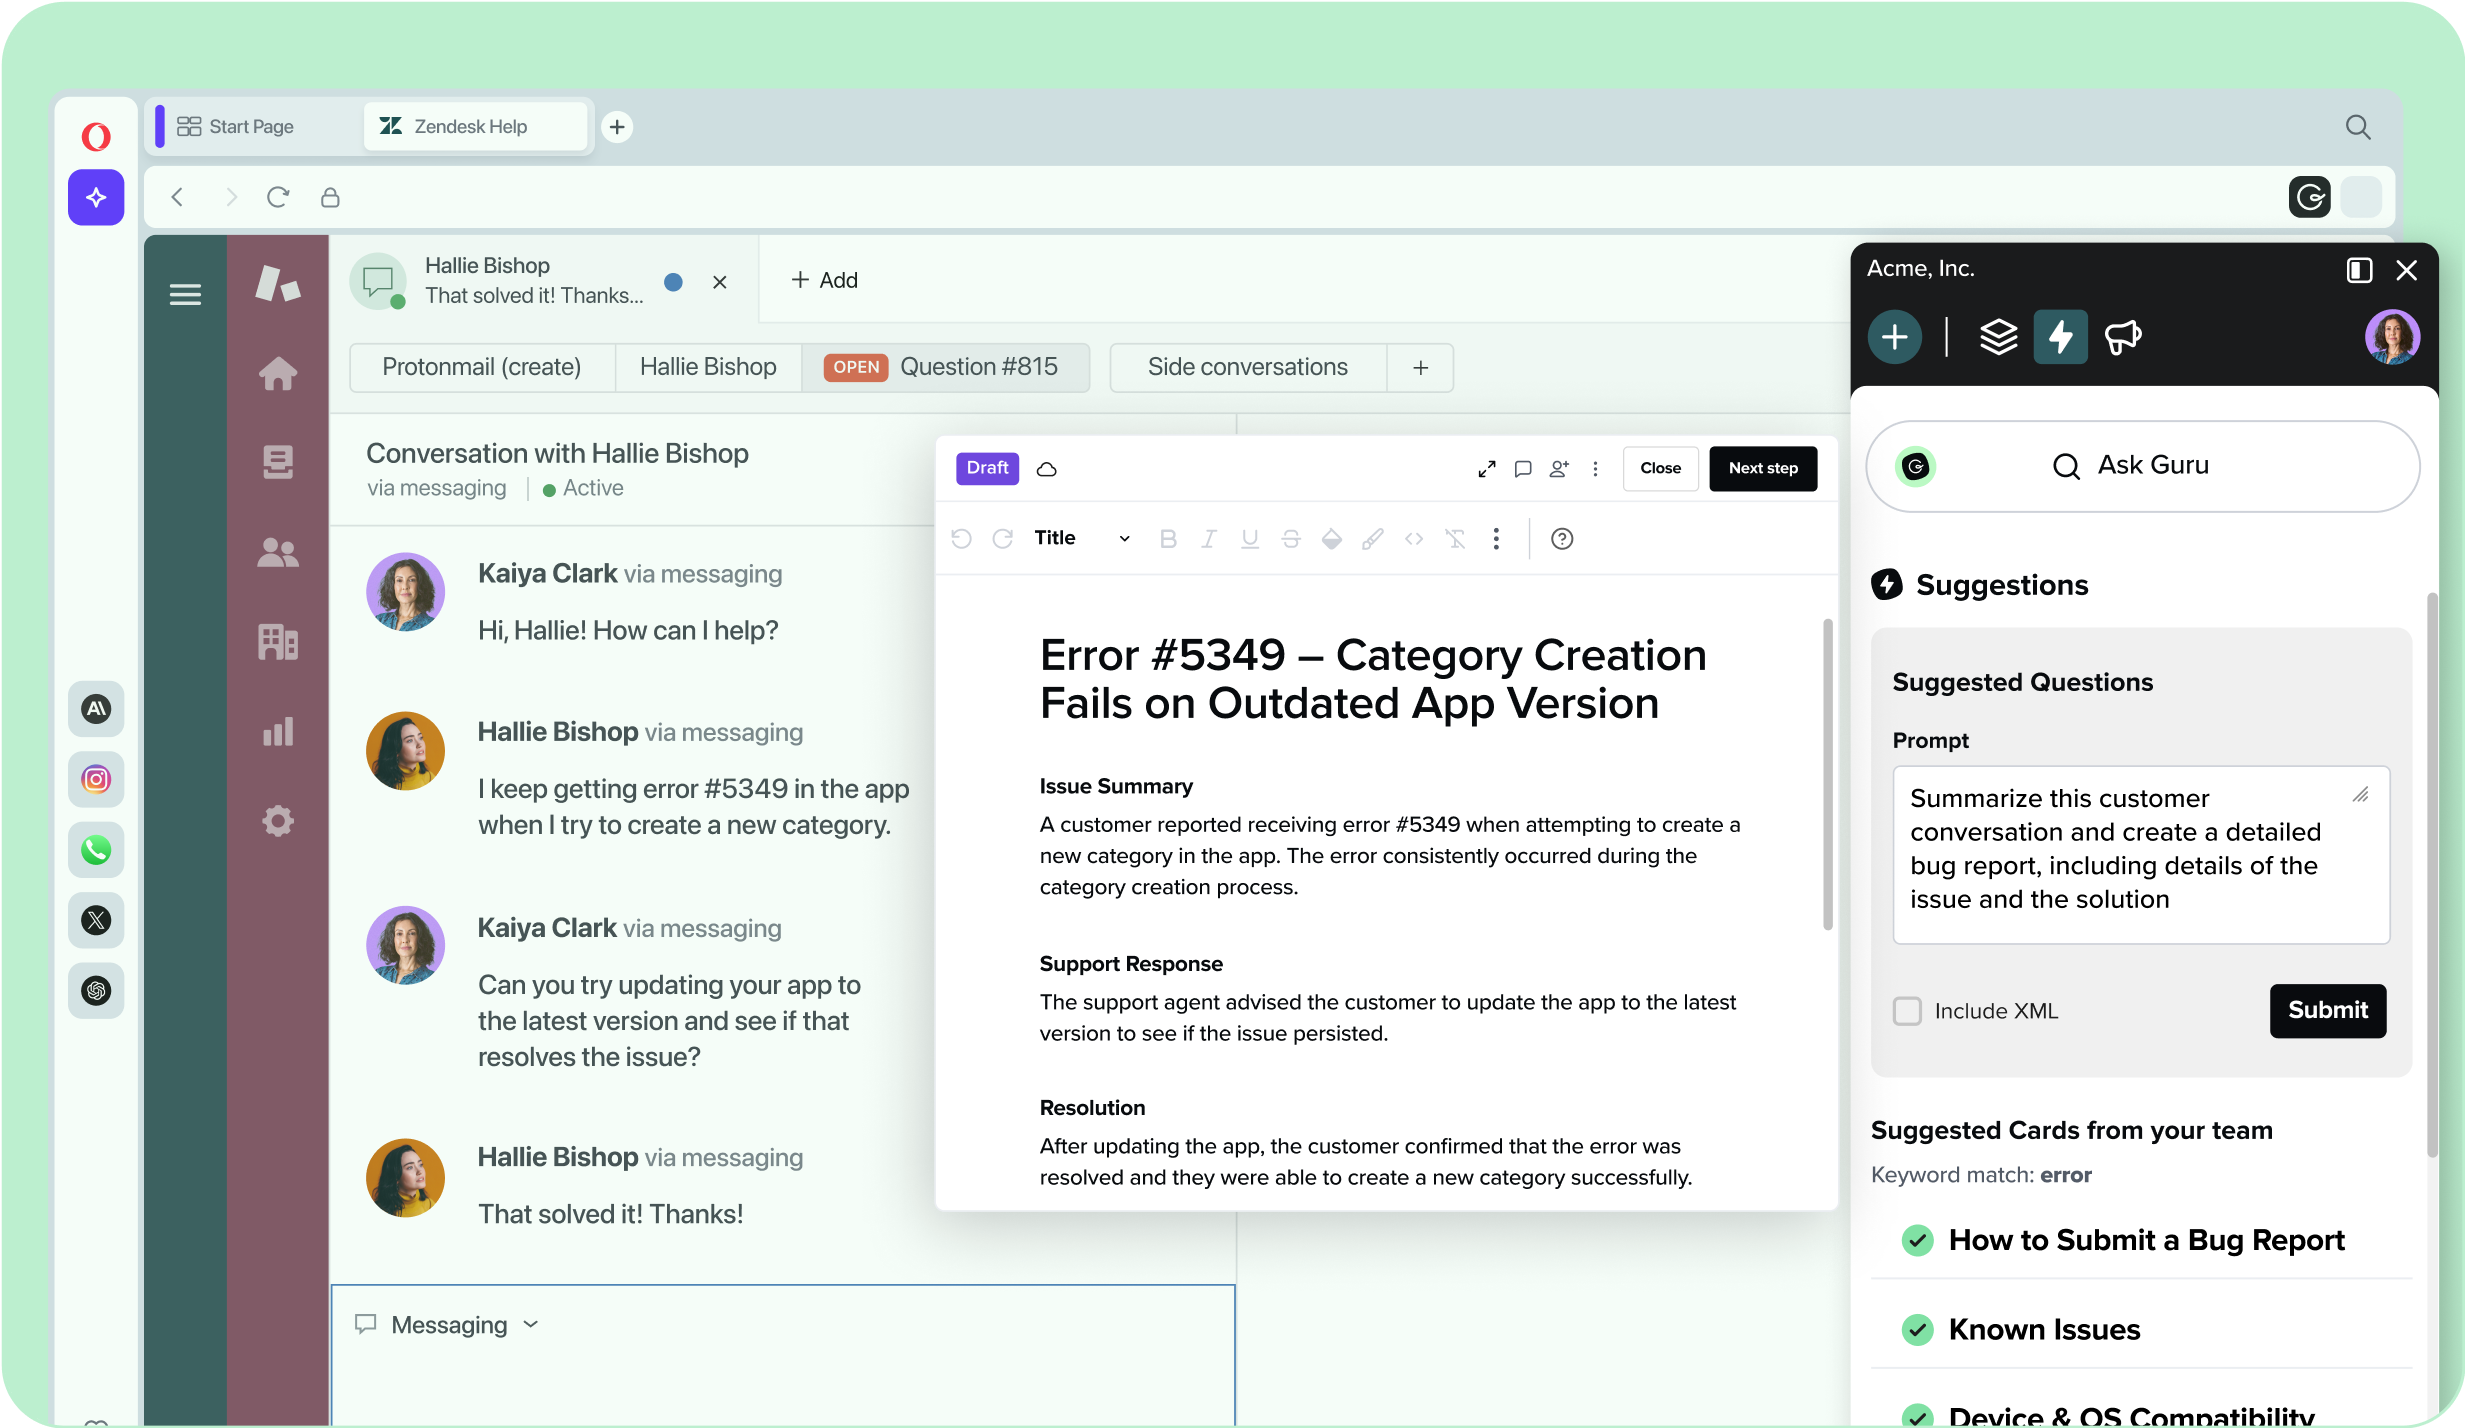Screen dimensions: 2465x1428
Task: Submit the suggested prompt
Action: tap(2327, 1010)
